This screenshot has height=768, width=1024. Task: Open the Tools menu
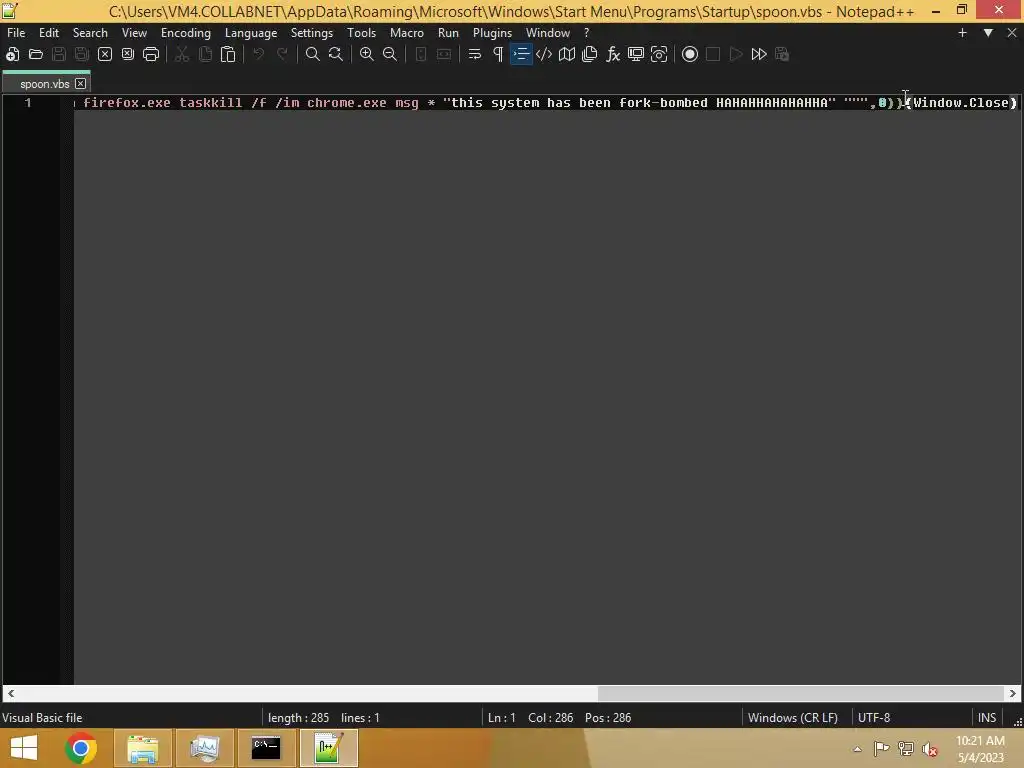tap(361, 33)
